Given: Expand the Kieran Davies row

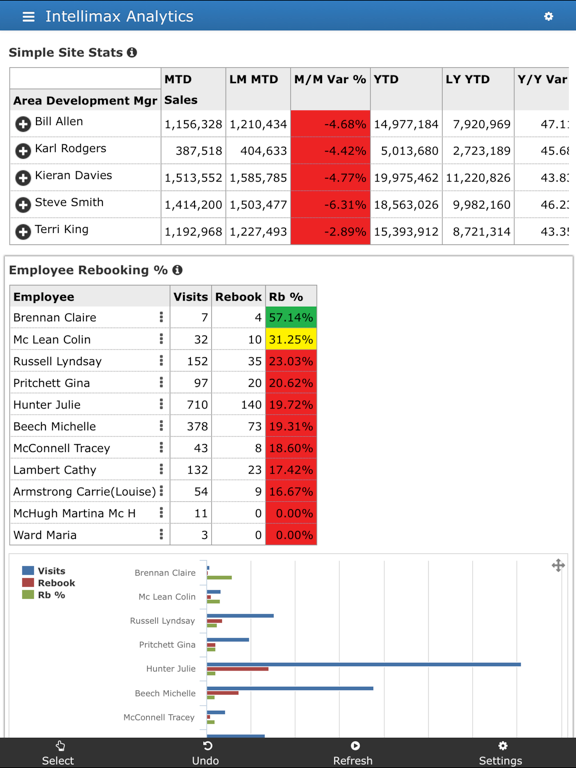Looking at the screenshot, I should click(x=23, y=178).
